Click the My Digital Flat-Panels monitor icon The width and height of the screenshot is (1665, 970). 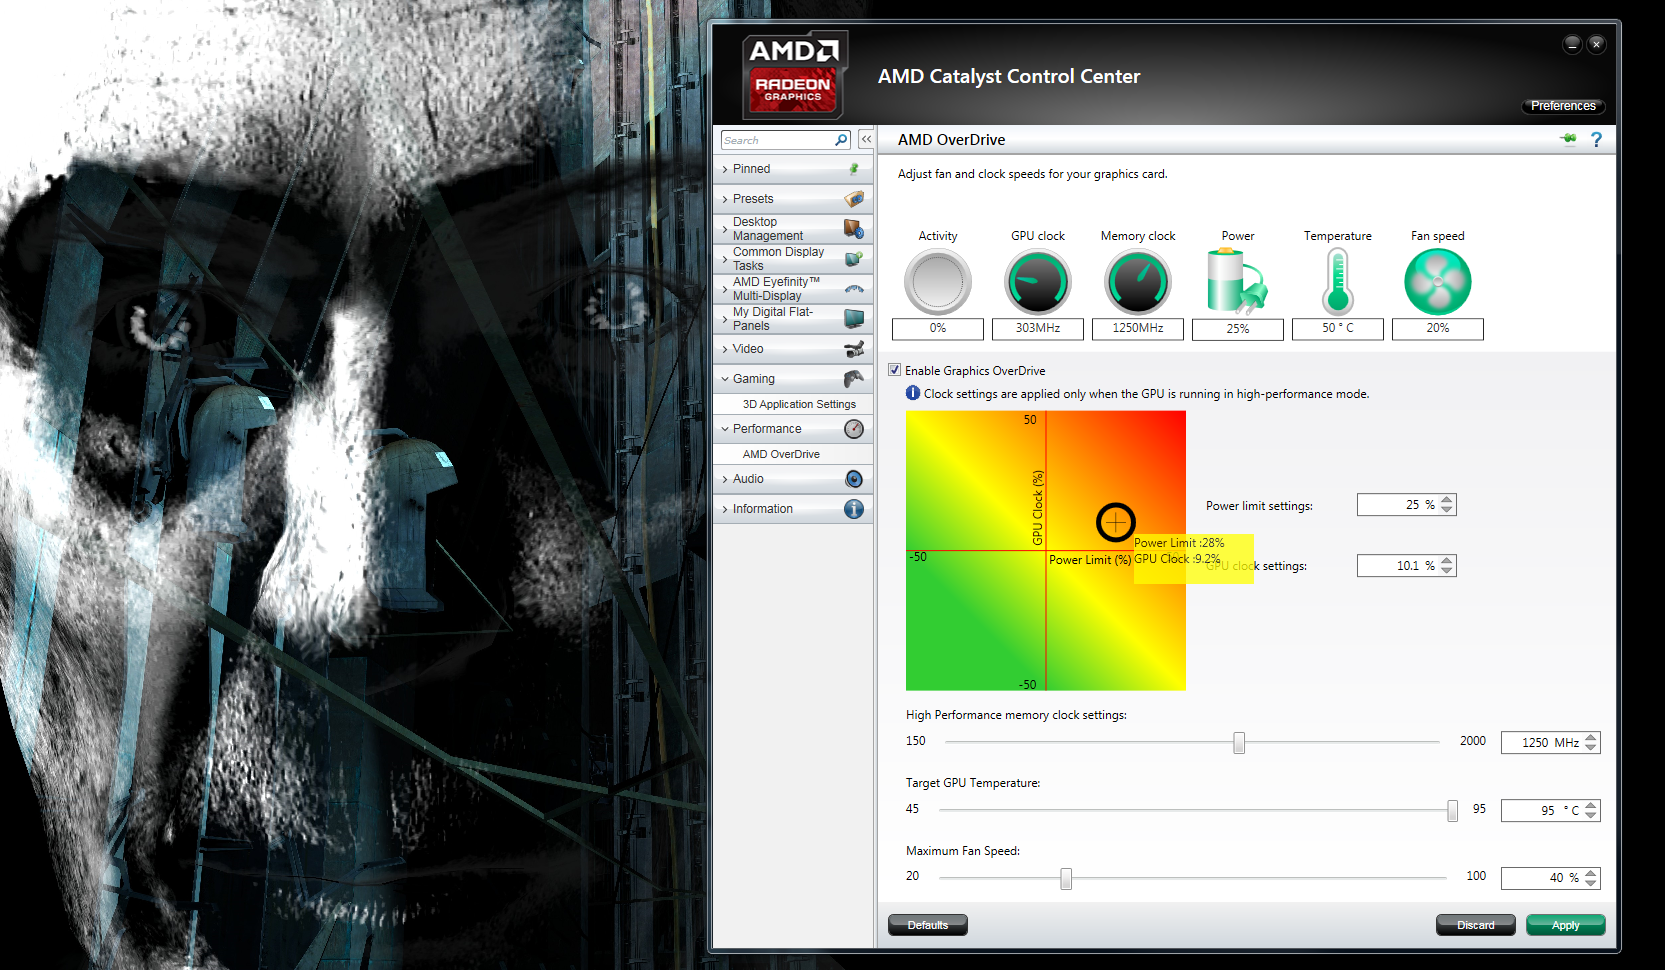tap(854, 319)
